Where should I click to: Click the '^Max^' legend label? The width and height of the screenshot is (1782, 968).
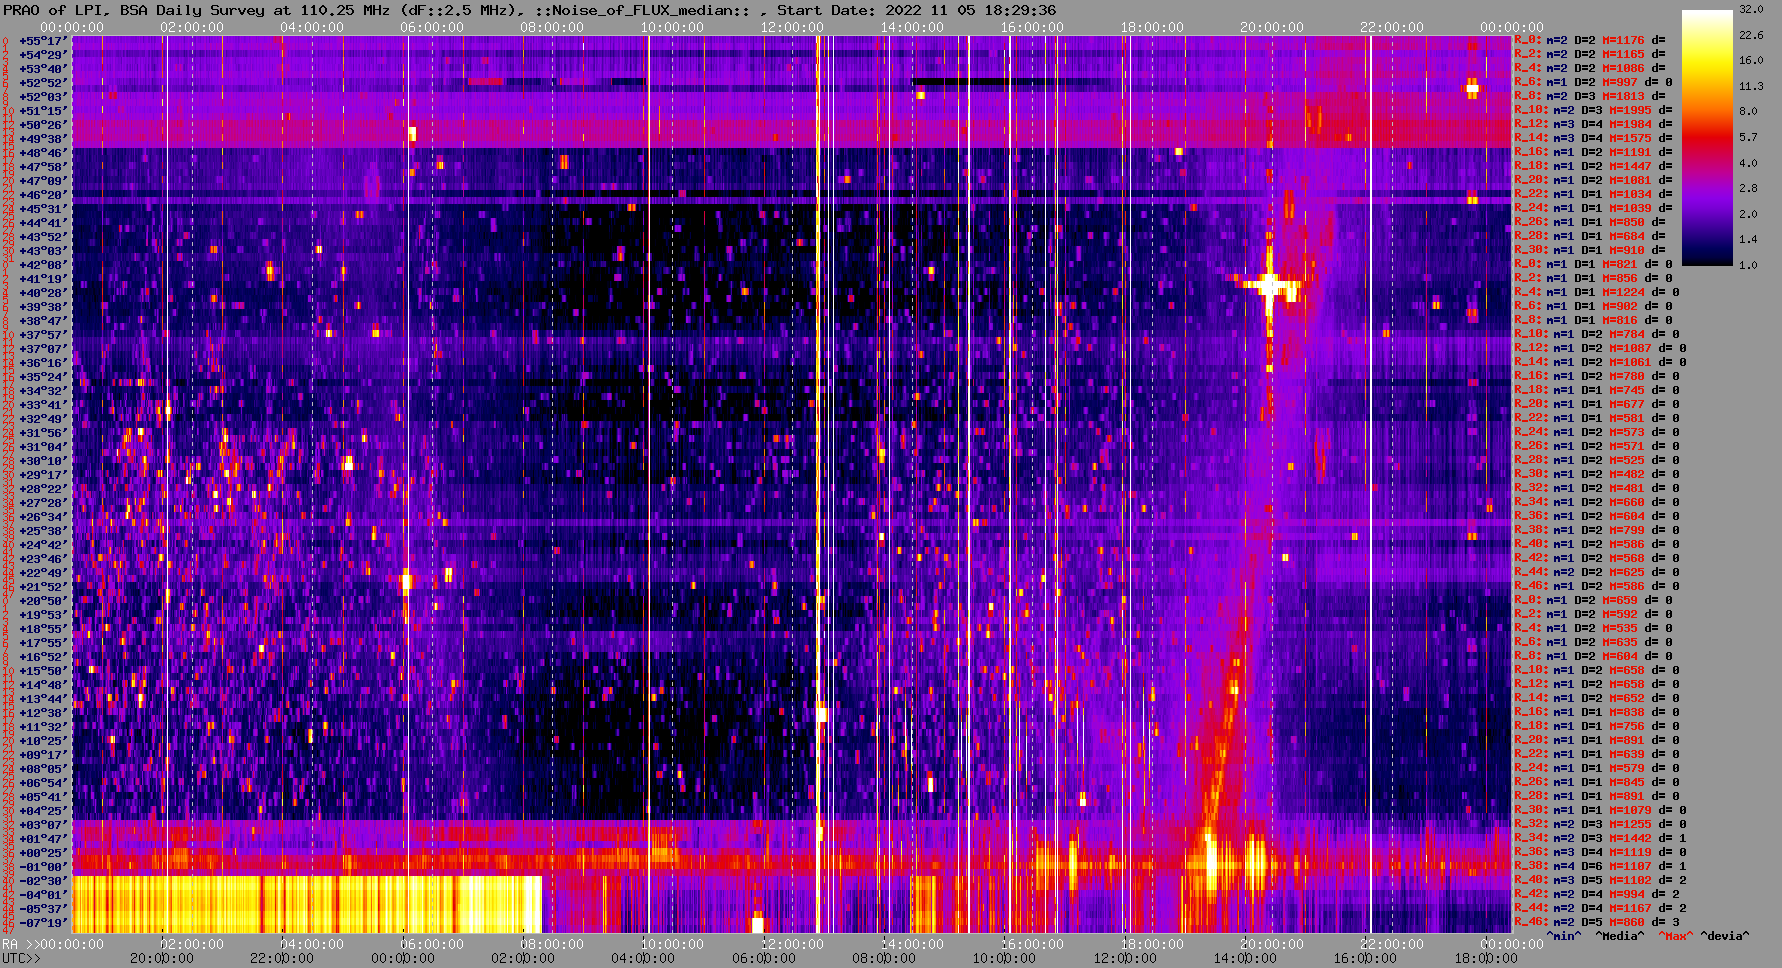click(1676, 937)
